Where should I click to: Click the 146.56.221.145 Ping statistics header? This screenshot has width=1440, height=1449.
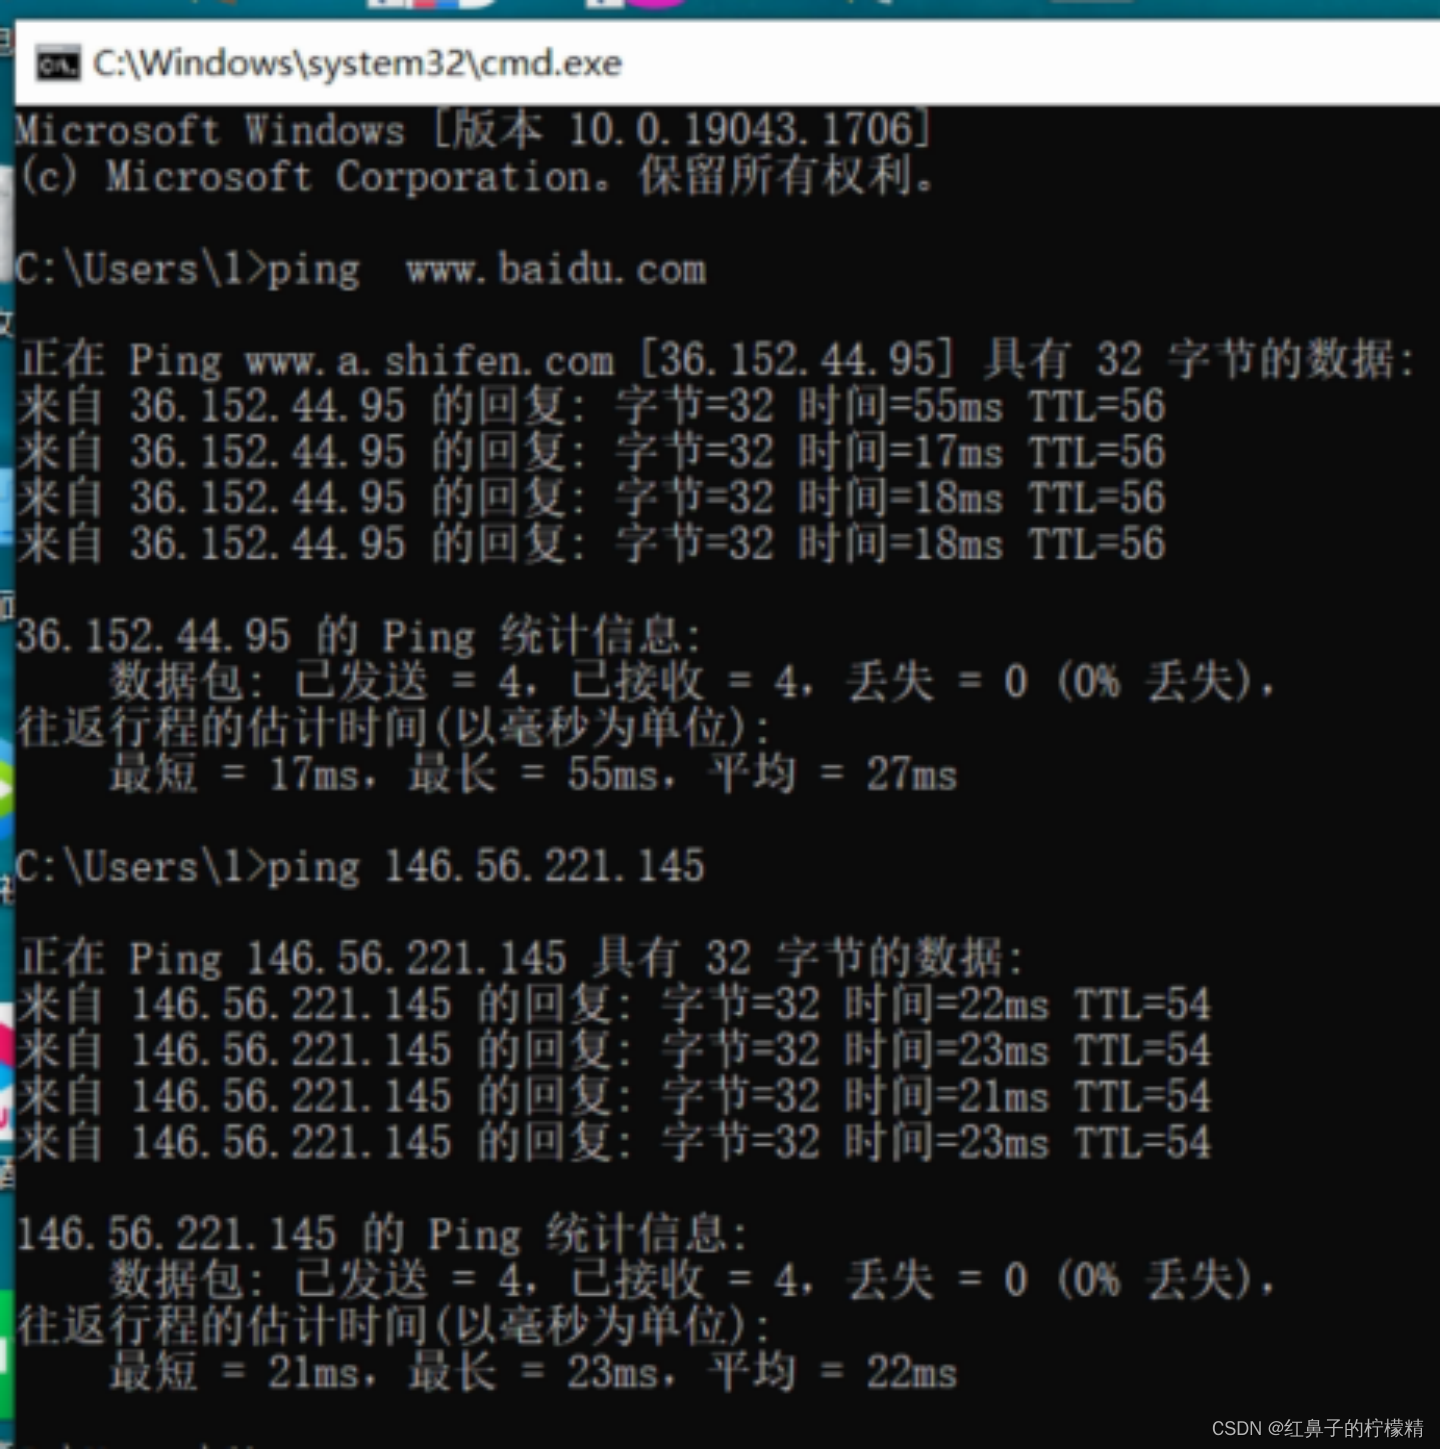click(x=382, y=1234)
